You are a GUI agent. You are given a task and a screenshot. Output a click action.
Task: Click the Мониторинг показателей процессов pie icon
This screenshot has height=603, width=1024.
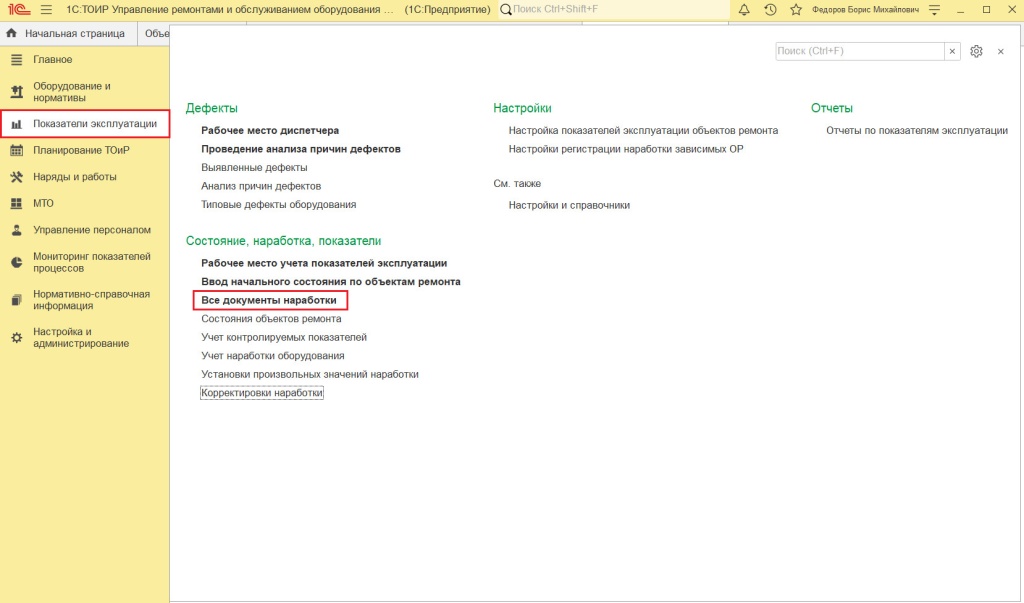point(16,263)
